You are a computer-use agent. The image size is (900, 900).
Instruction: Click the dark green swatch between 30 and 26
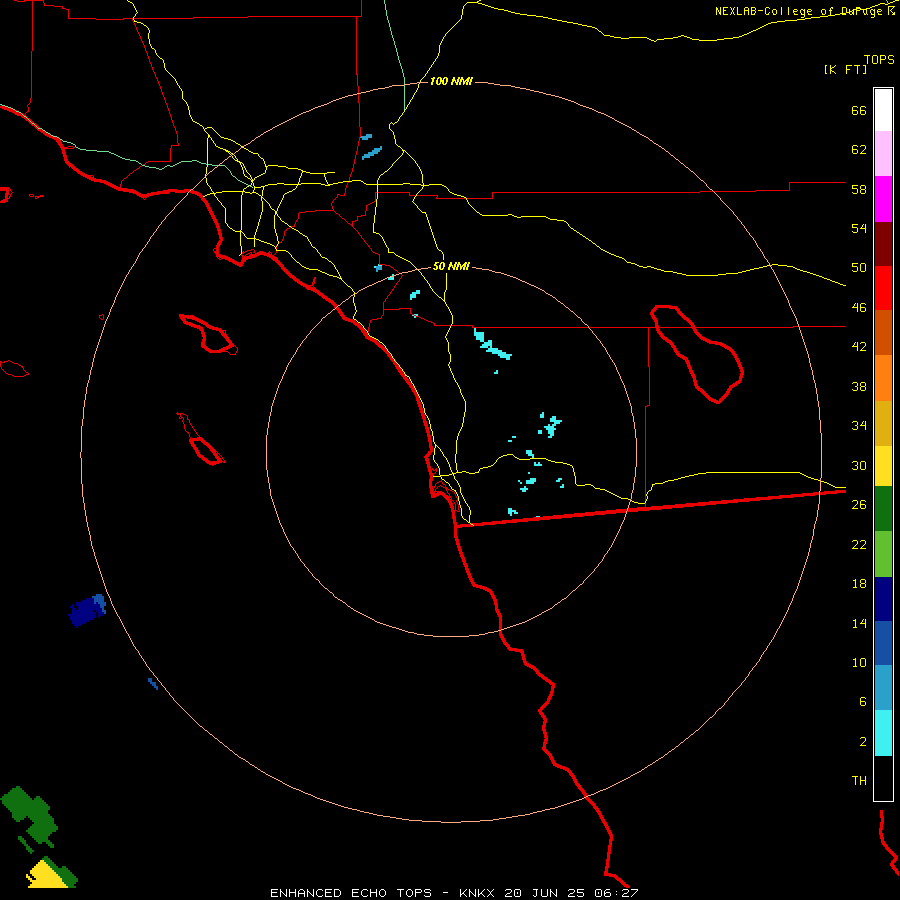click(x=883, y=509)
